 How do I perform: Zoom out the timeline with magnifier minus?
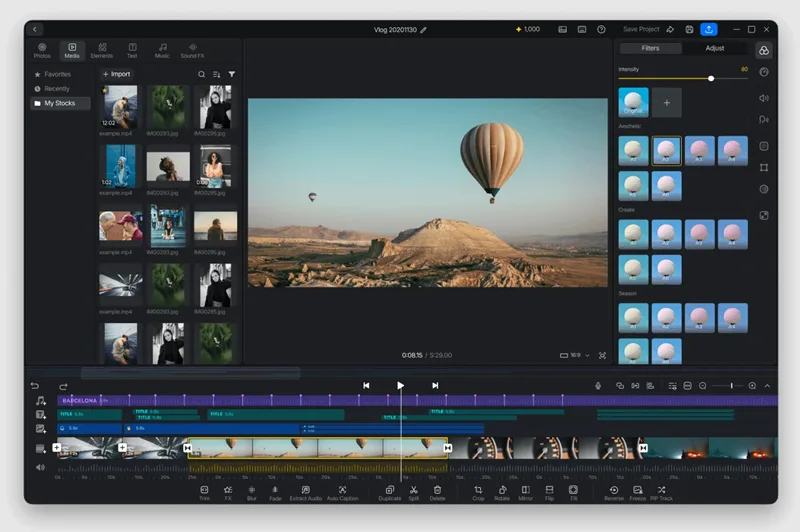(x=703, y=386)
